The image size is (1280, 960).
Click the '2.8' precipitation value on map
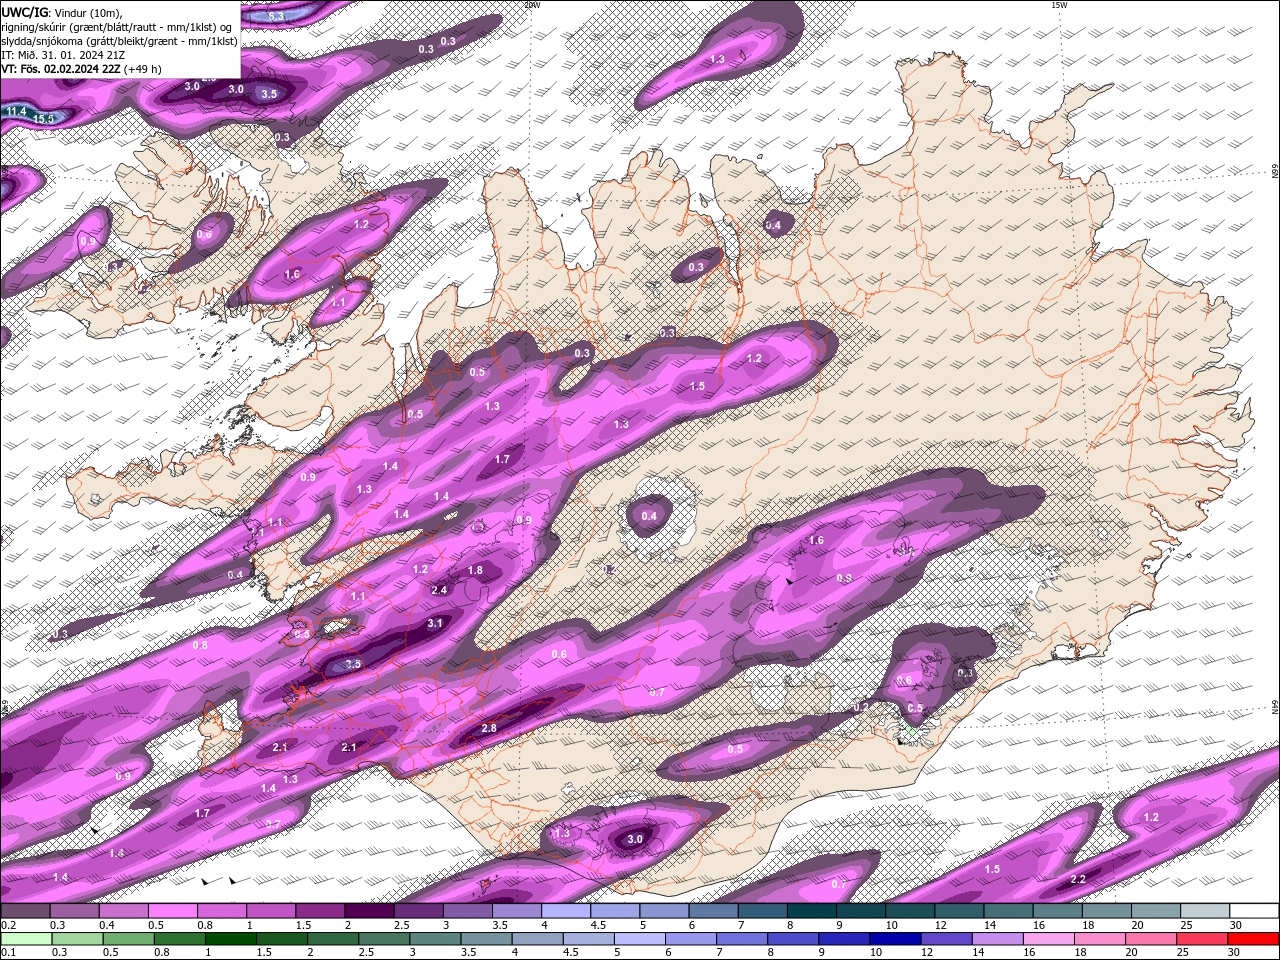click(489, 728)
